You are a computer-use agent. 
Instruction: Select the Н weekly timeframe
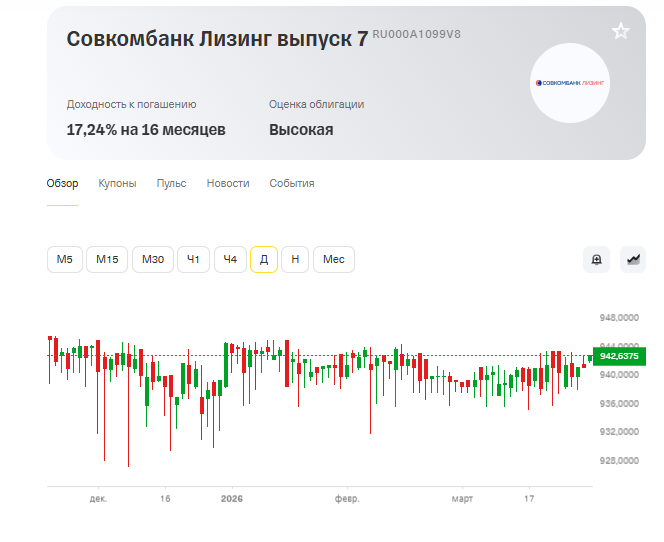click(x=295, y=260)
